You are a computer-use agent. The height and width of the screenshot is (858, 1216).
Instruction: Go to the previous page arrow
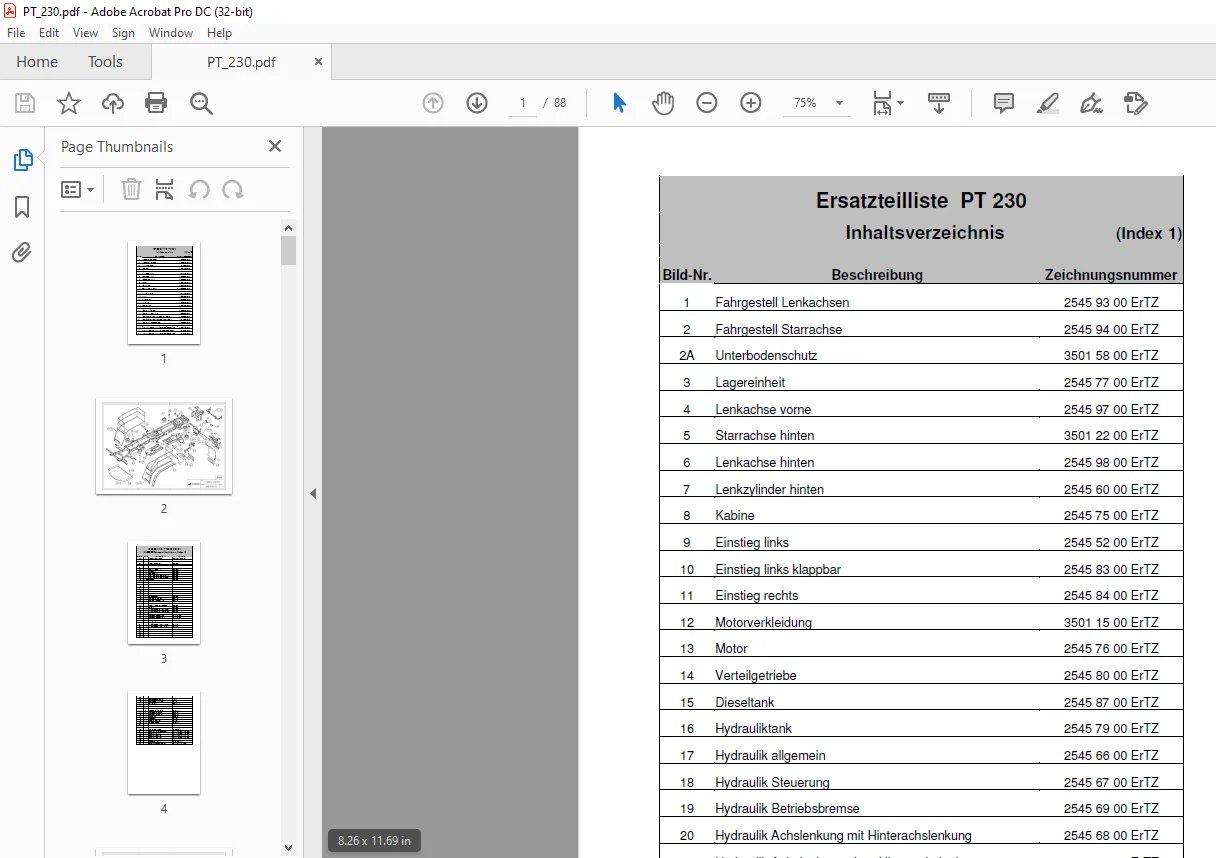click(x=433, y=103)
